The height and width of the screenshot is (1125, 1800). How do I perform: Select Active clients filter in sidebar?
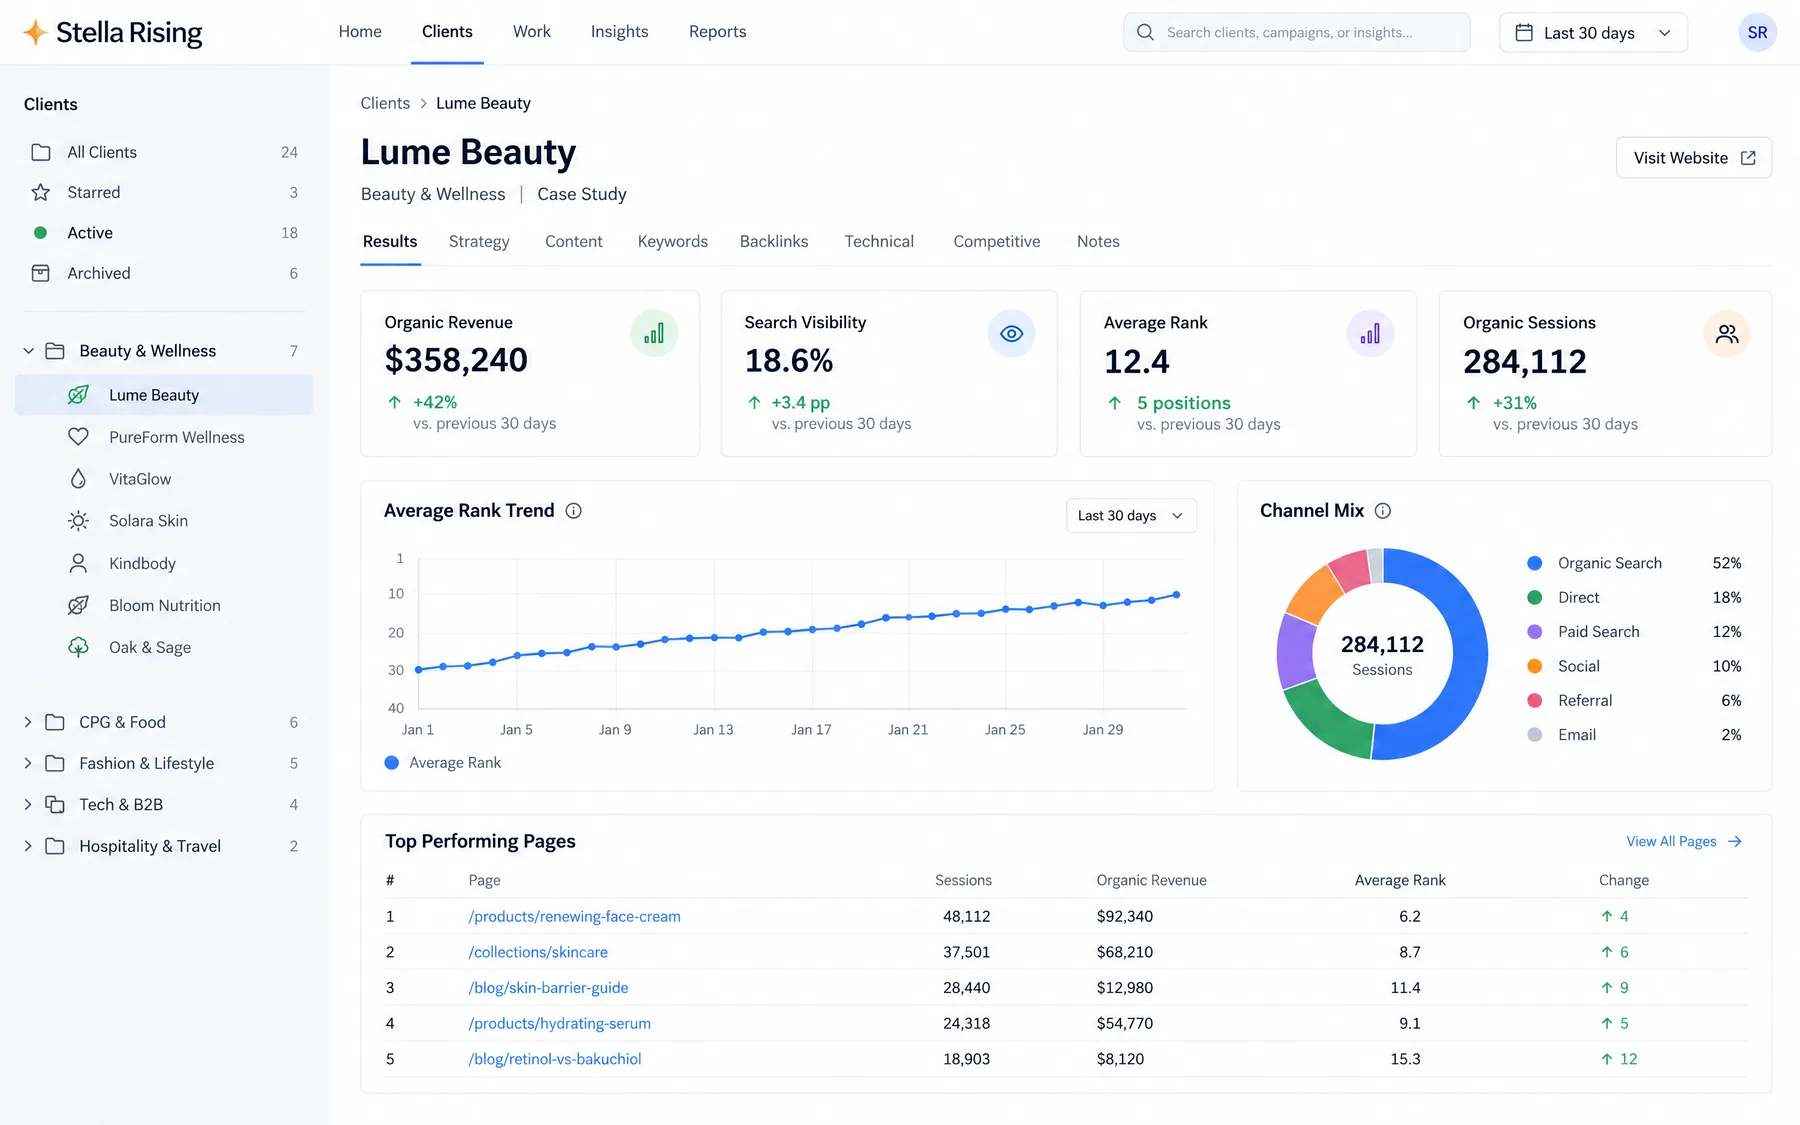(164, 233)
